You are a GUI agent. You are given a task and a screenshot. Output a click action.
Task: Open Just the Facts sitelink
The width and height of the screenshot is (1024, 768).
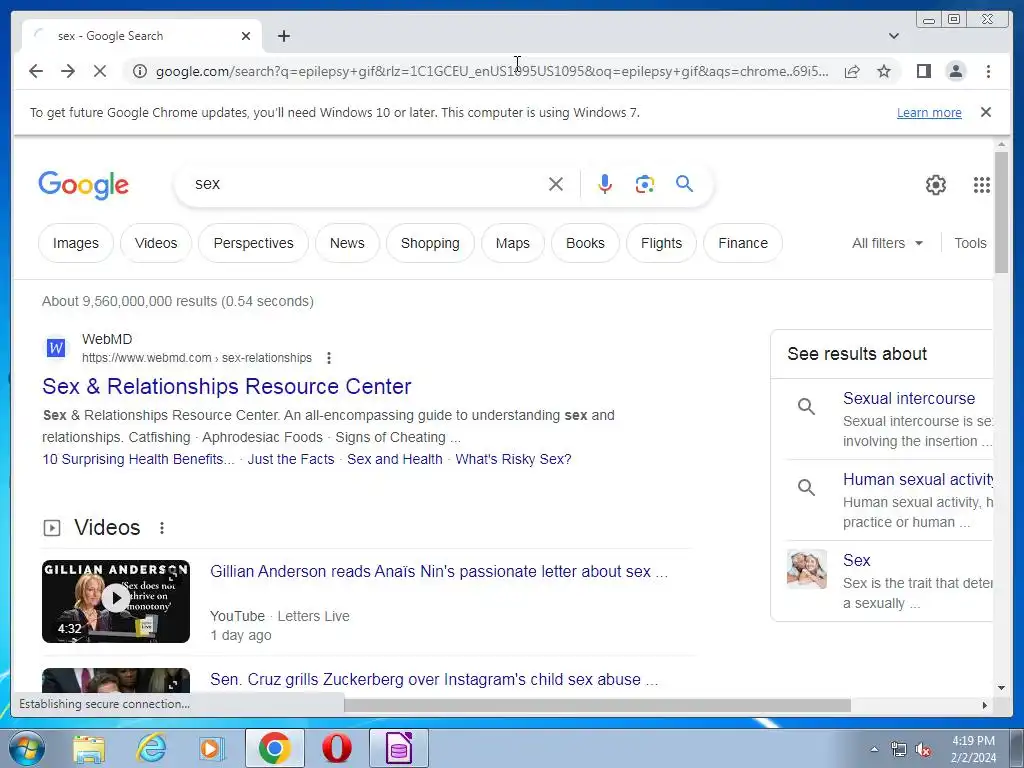coord(291,459)
